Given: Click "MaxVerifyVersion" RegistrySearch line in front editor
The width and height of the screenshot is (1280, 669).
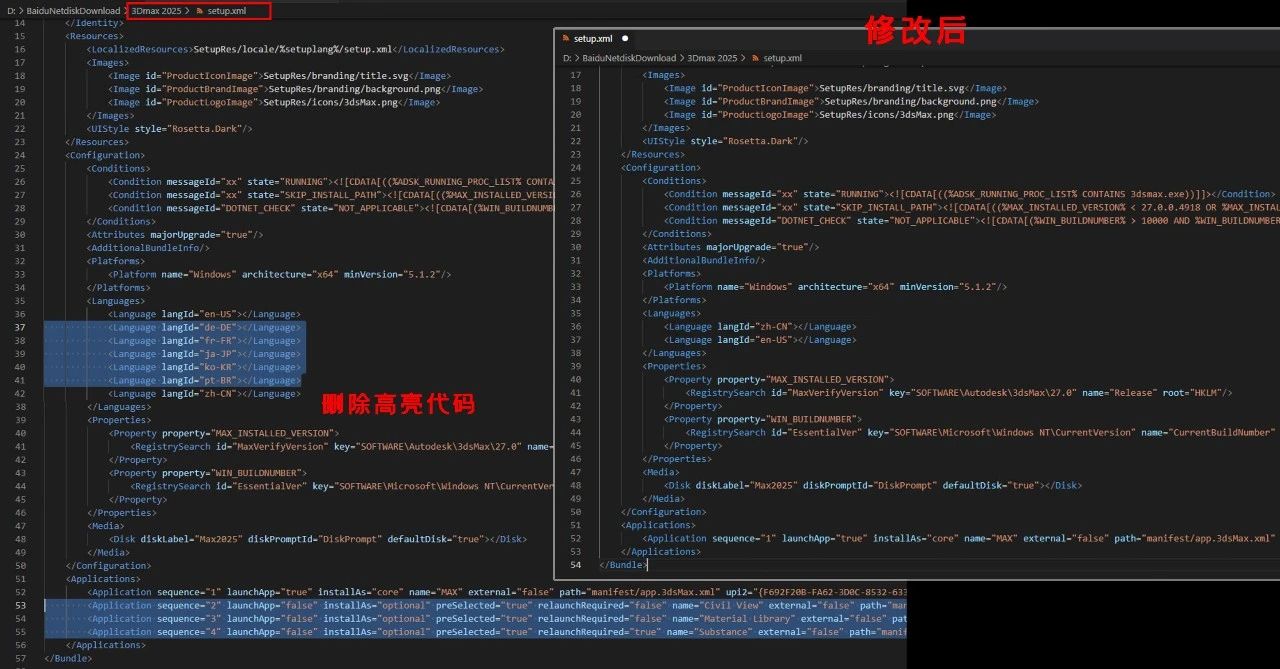Looking at the screenshot, I should pos(959,393).
